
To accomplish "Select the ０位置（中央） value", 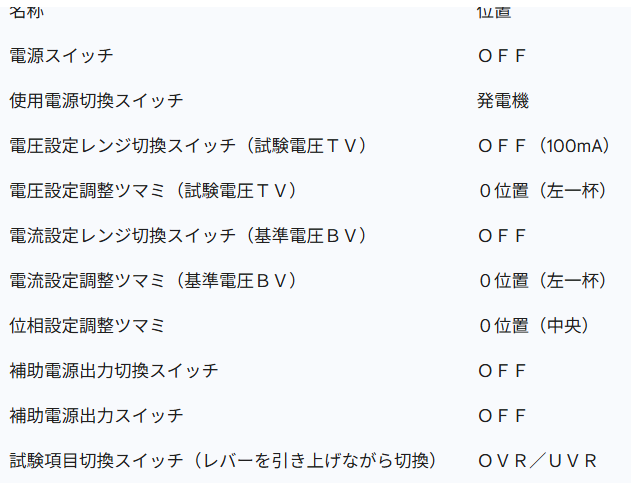I will coord(534,325).
